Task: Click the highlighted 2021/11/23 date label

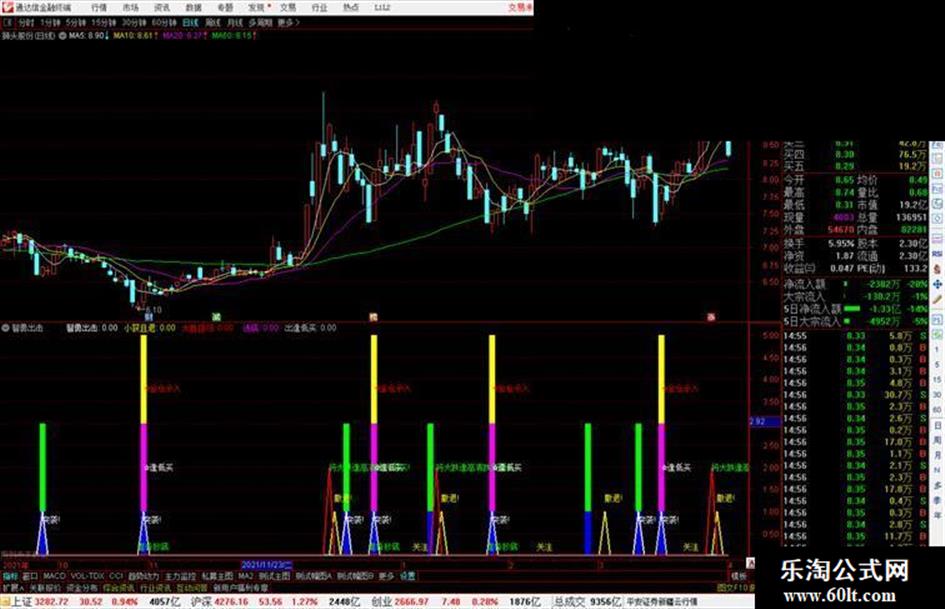Action: 267,565
